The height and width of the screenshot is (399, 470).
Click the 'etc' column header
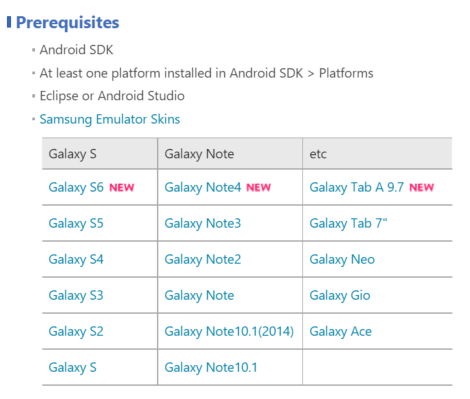point(377,154)
